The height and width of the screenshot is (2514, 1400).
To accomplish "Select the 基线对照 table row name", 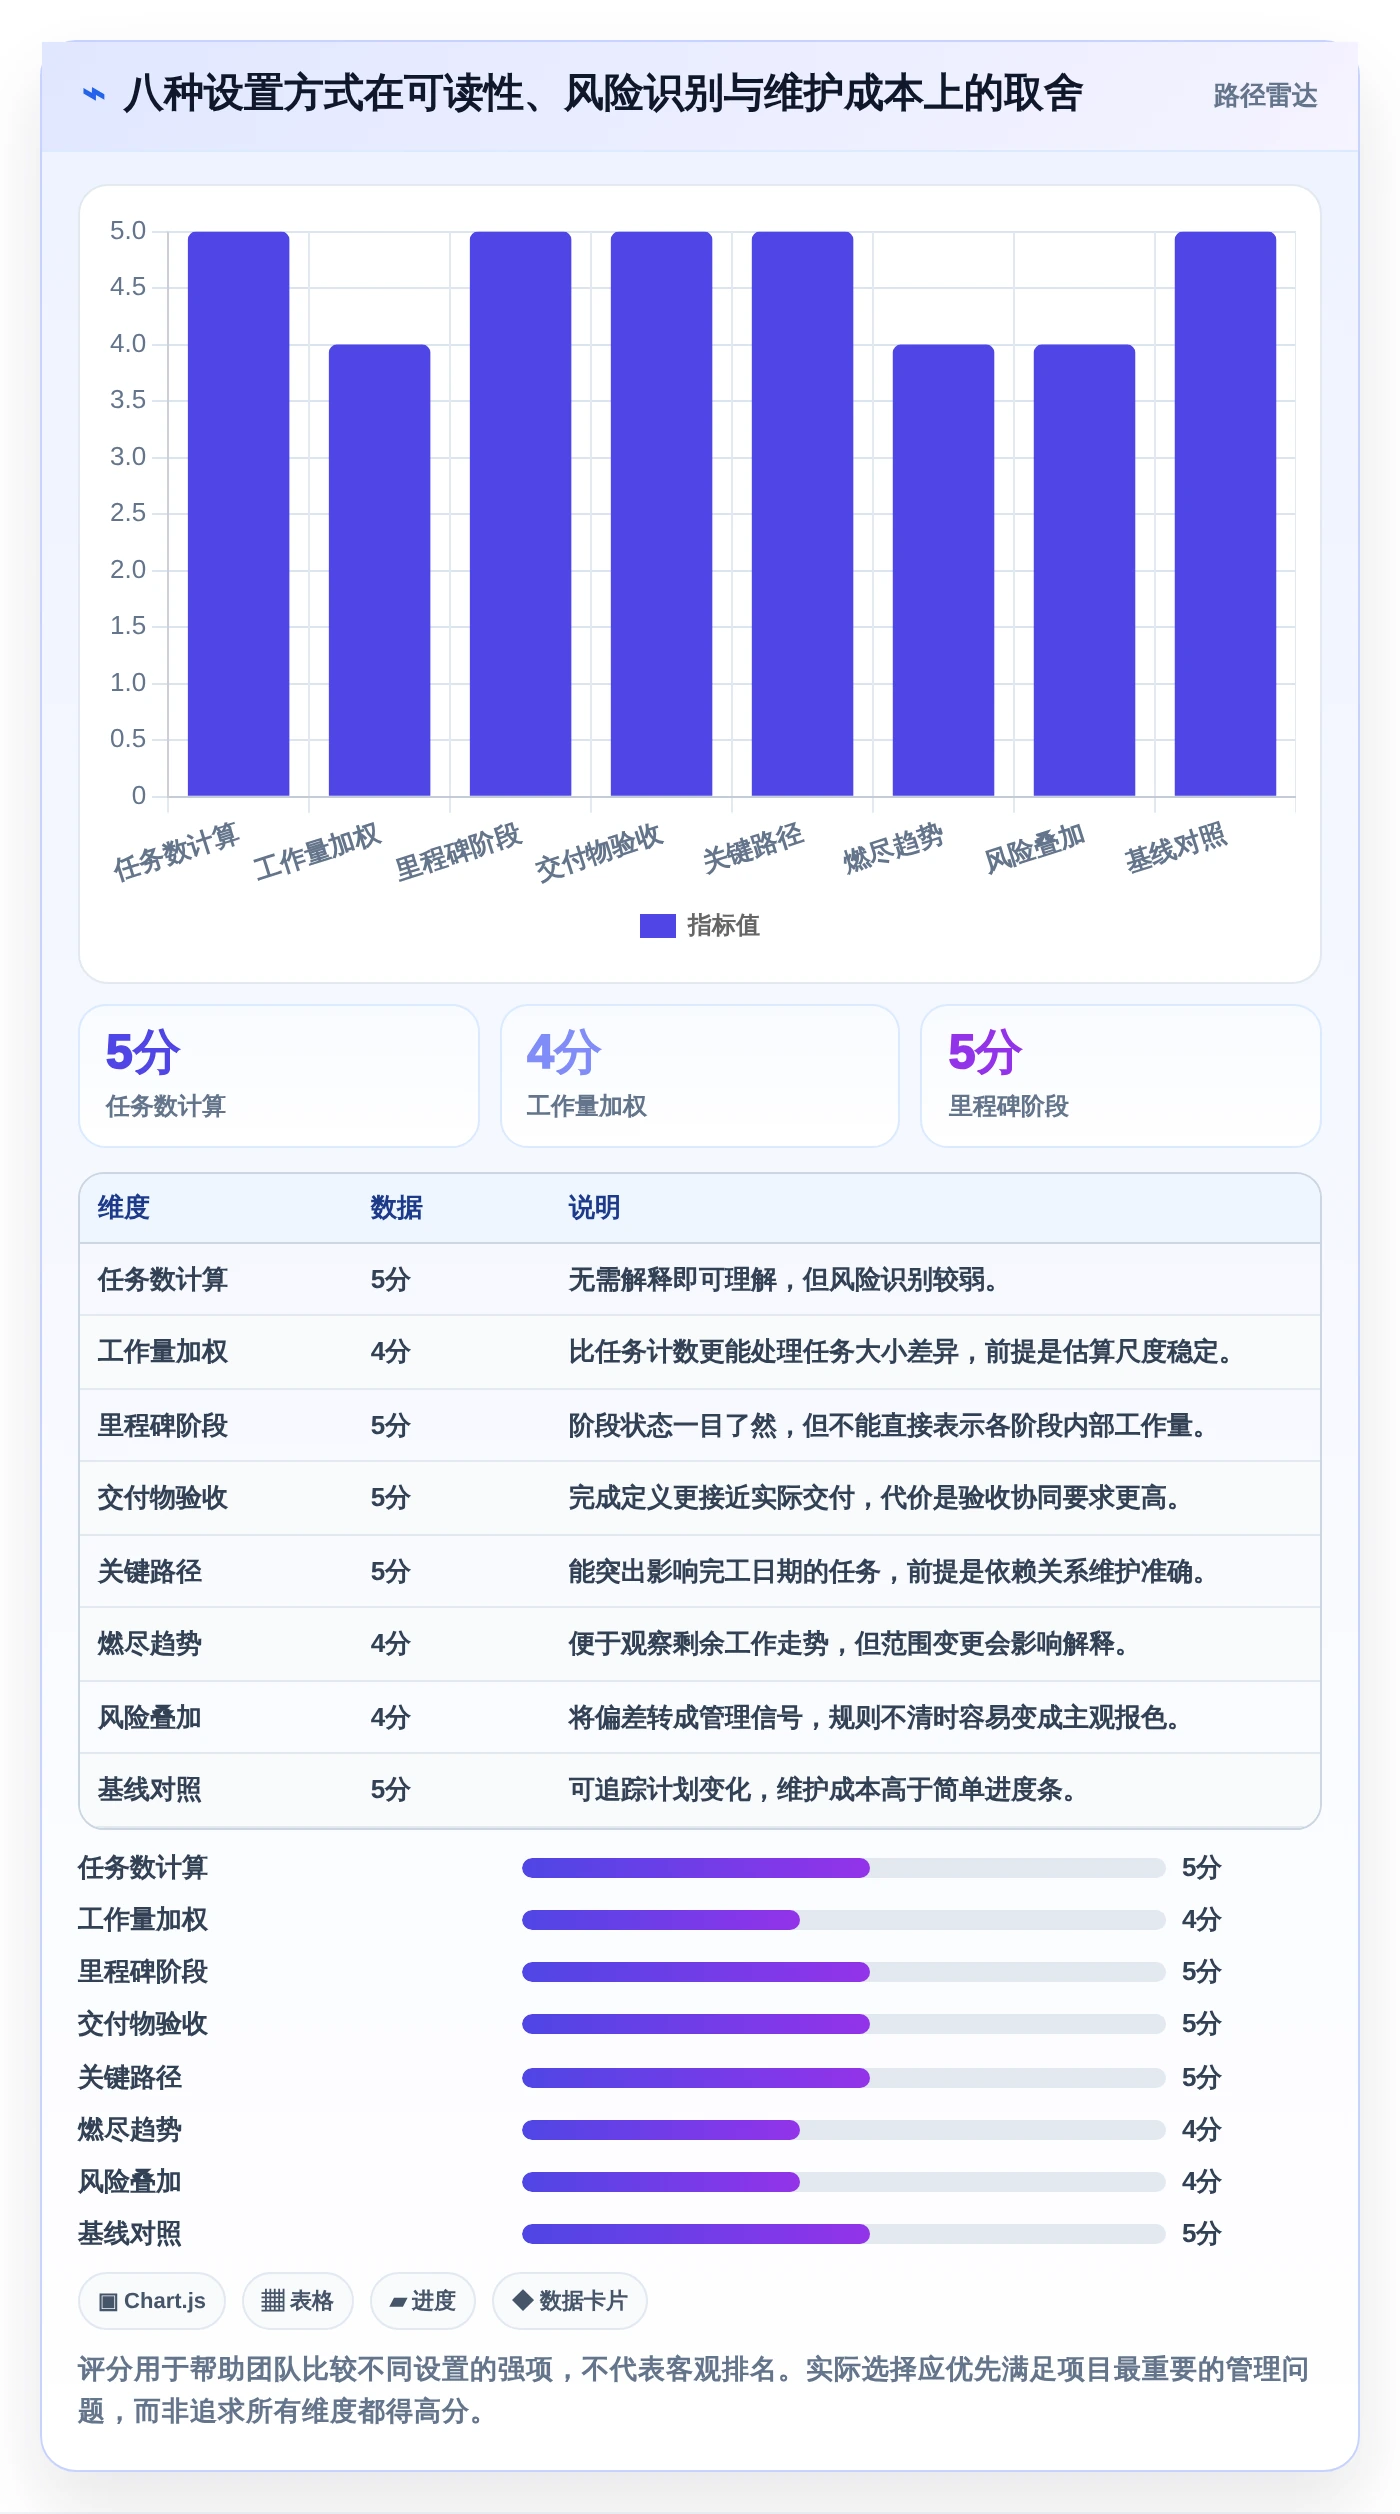I will pyautogui.click(x=150, y=1790).
